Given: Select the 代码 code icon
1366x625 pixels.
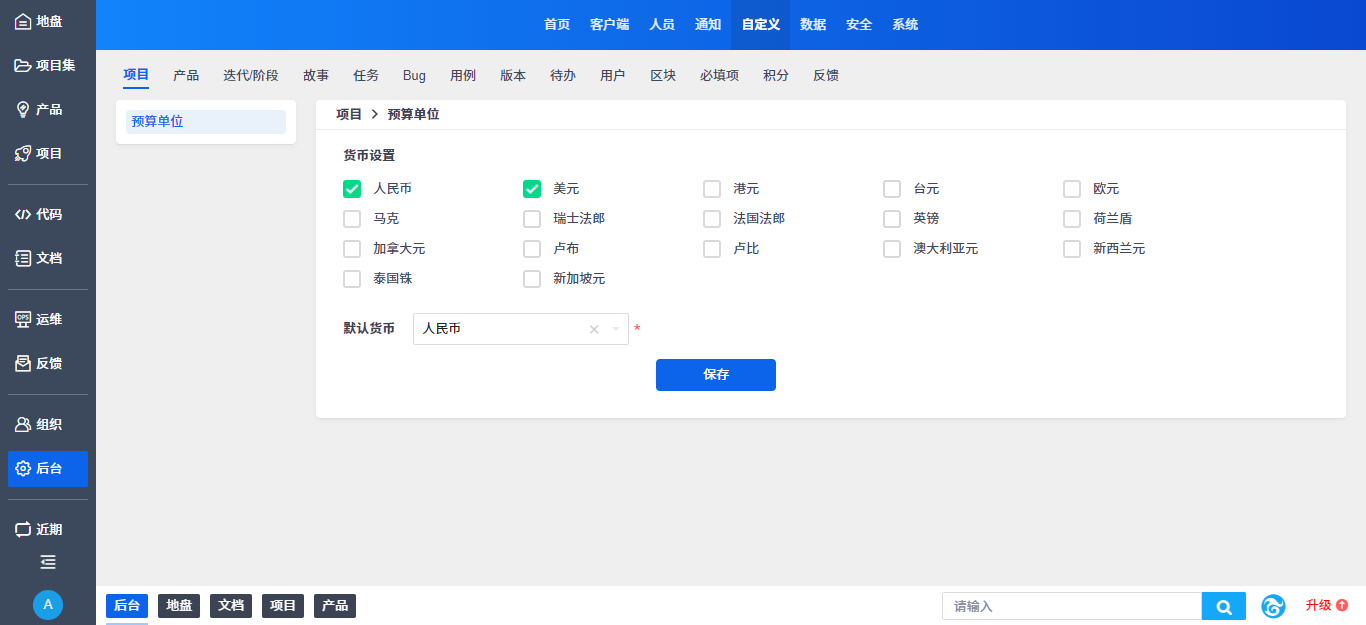Looking at the screenshot, I should [x=23, y=214].
